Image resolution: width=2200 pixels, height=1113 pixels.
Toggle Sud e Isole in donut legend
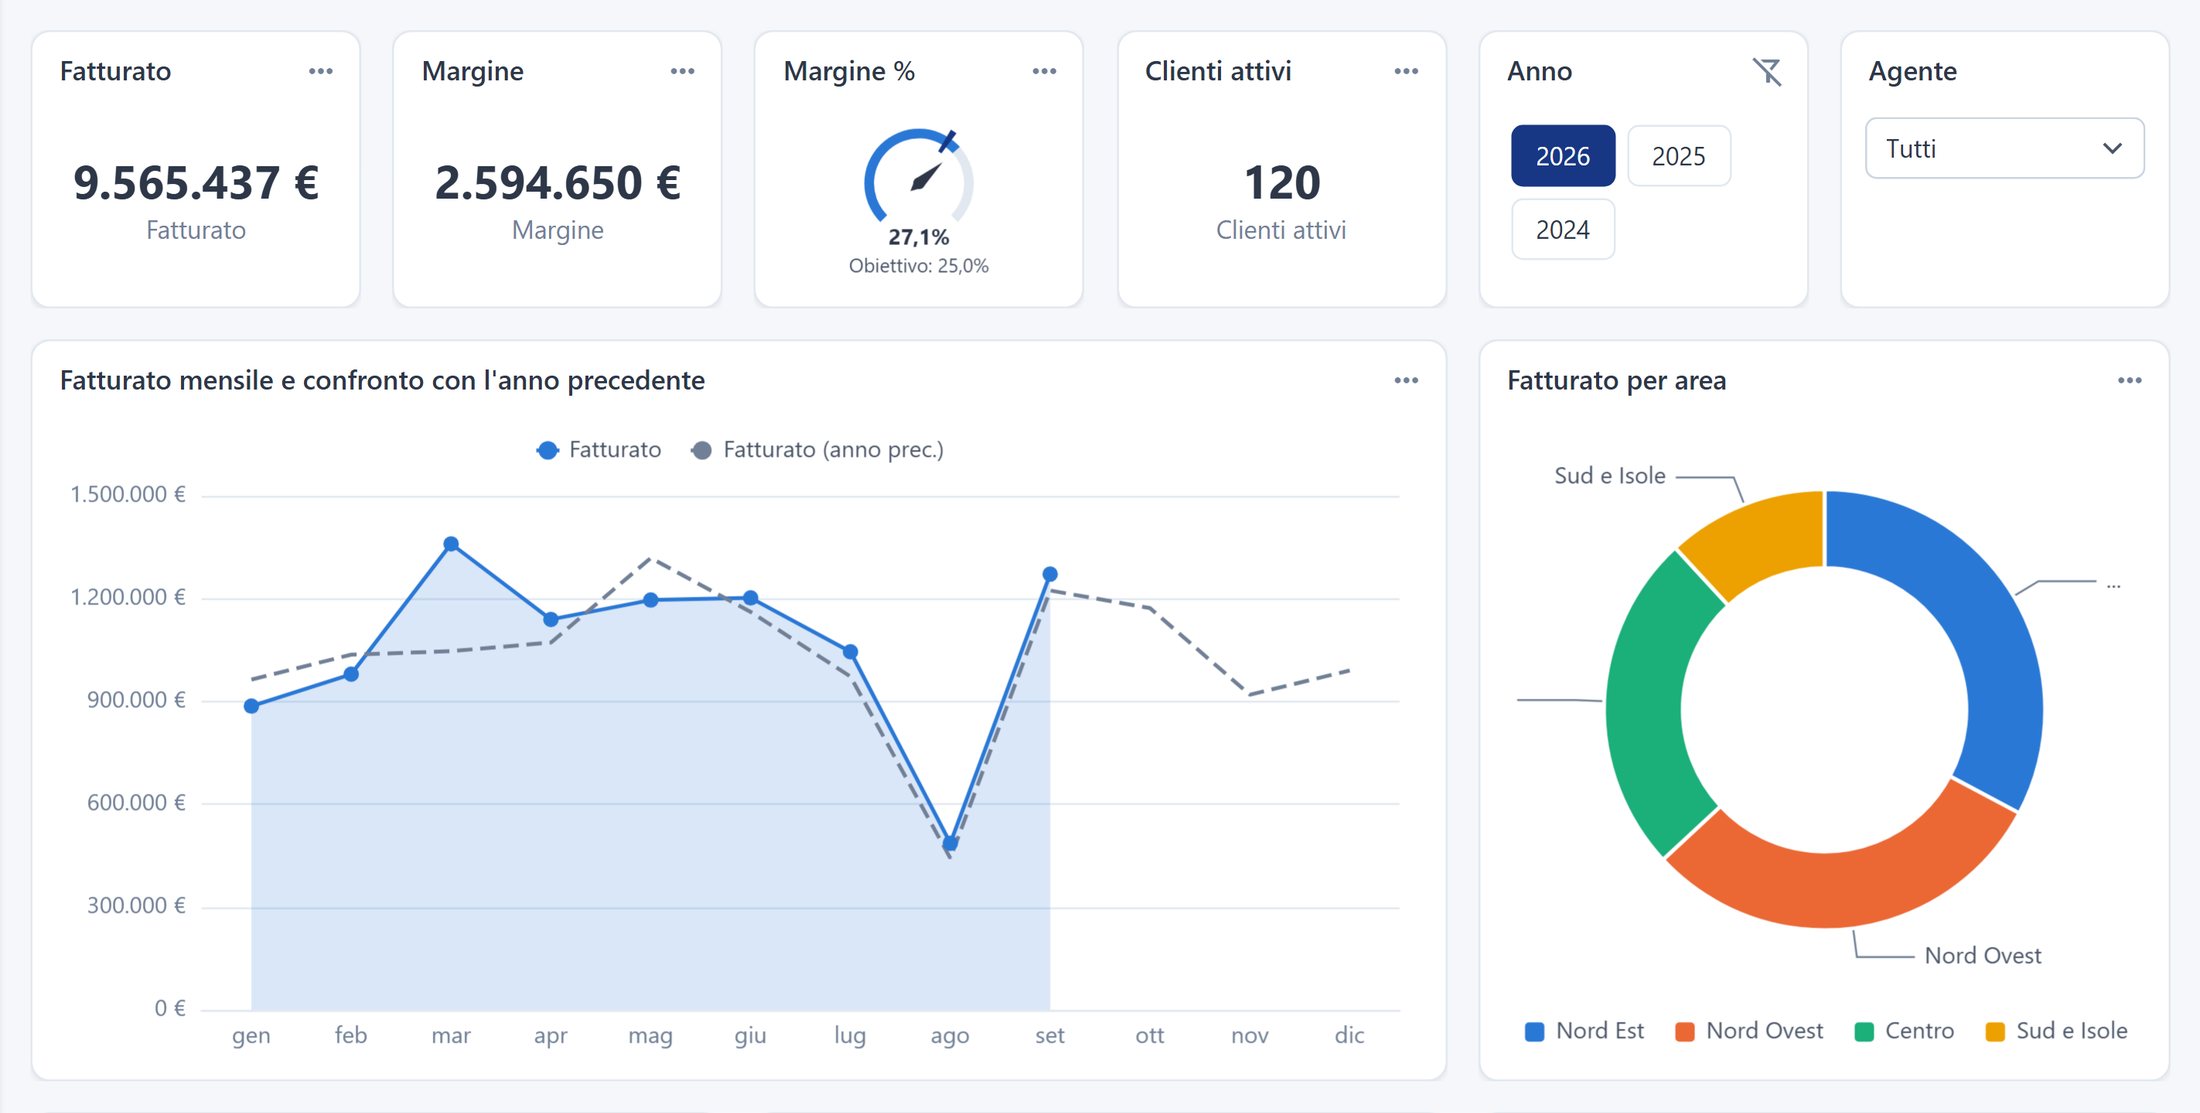tap(2056, 1031)
